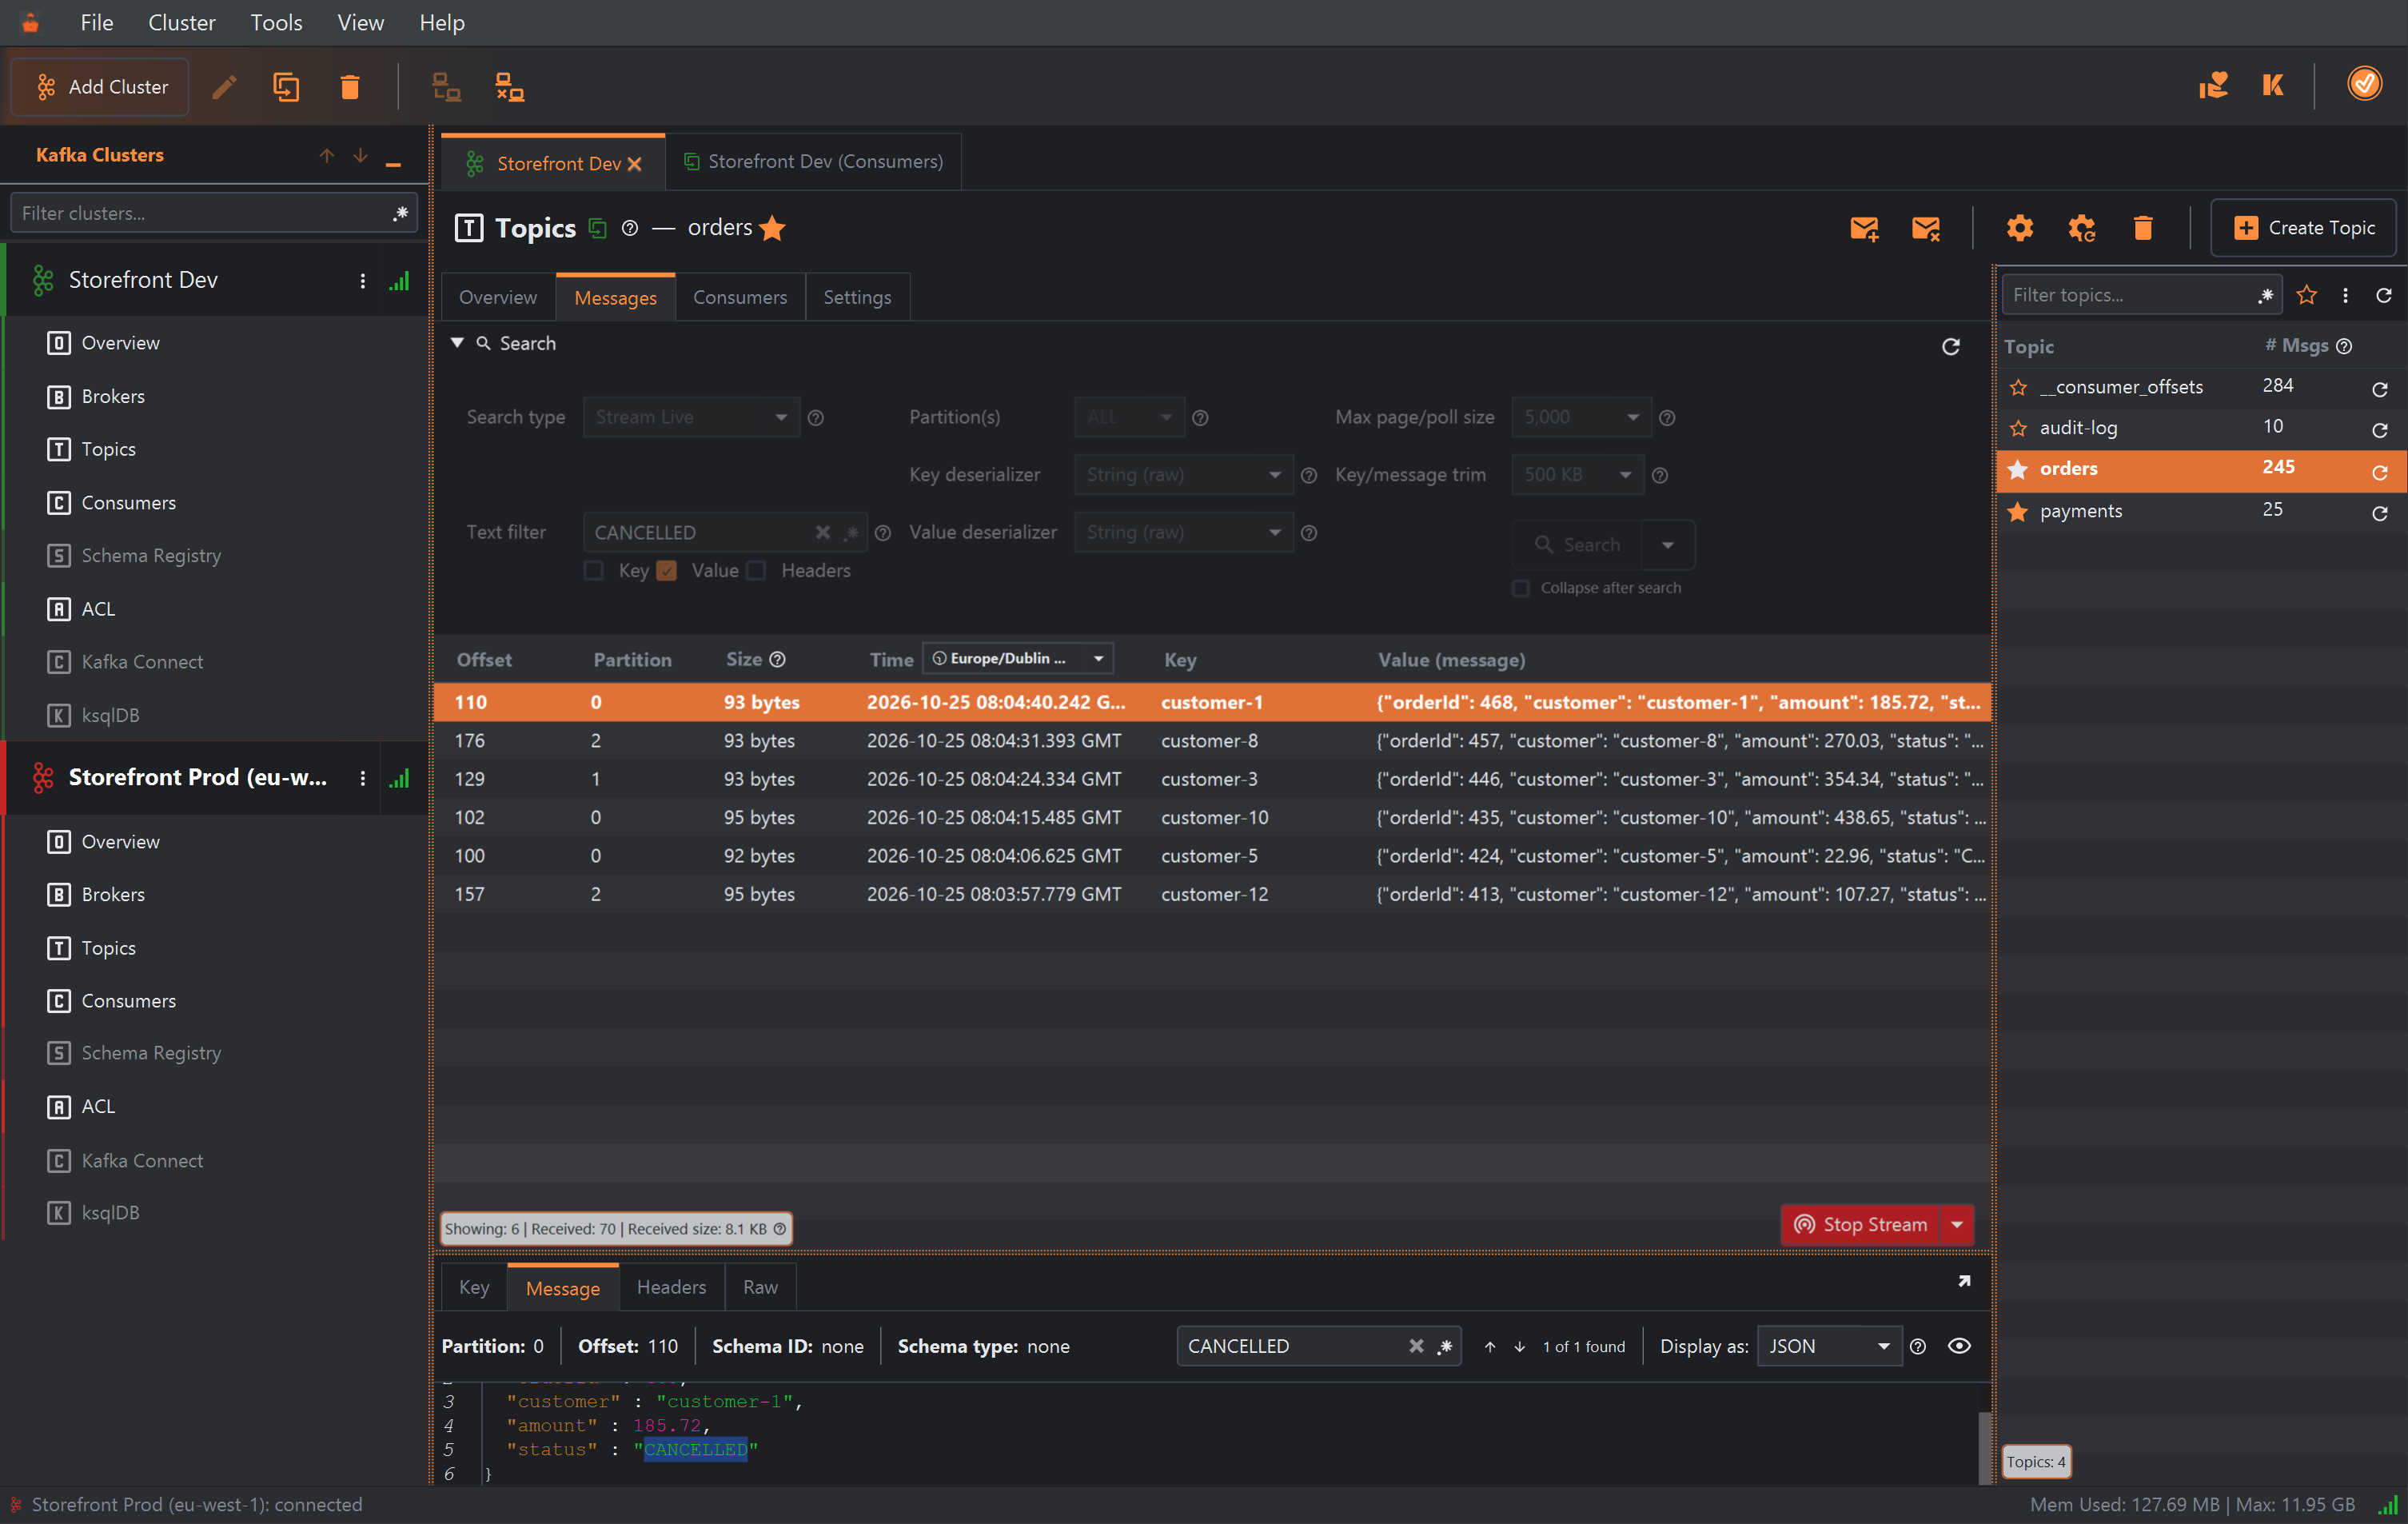Viewport: 2408px width, 1524px height.
Task: Pop out the message detail panel
Action: (x=1964, y=1281)
